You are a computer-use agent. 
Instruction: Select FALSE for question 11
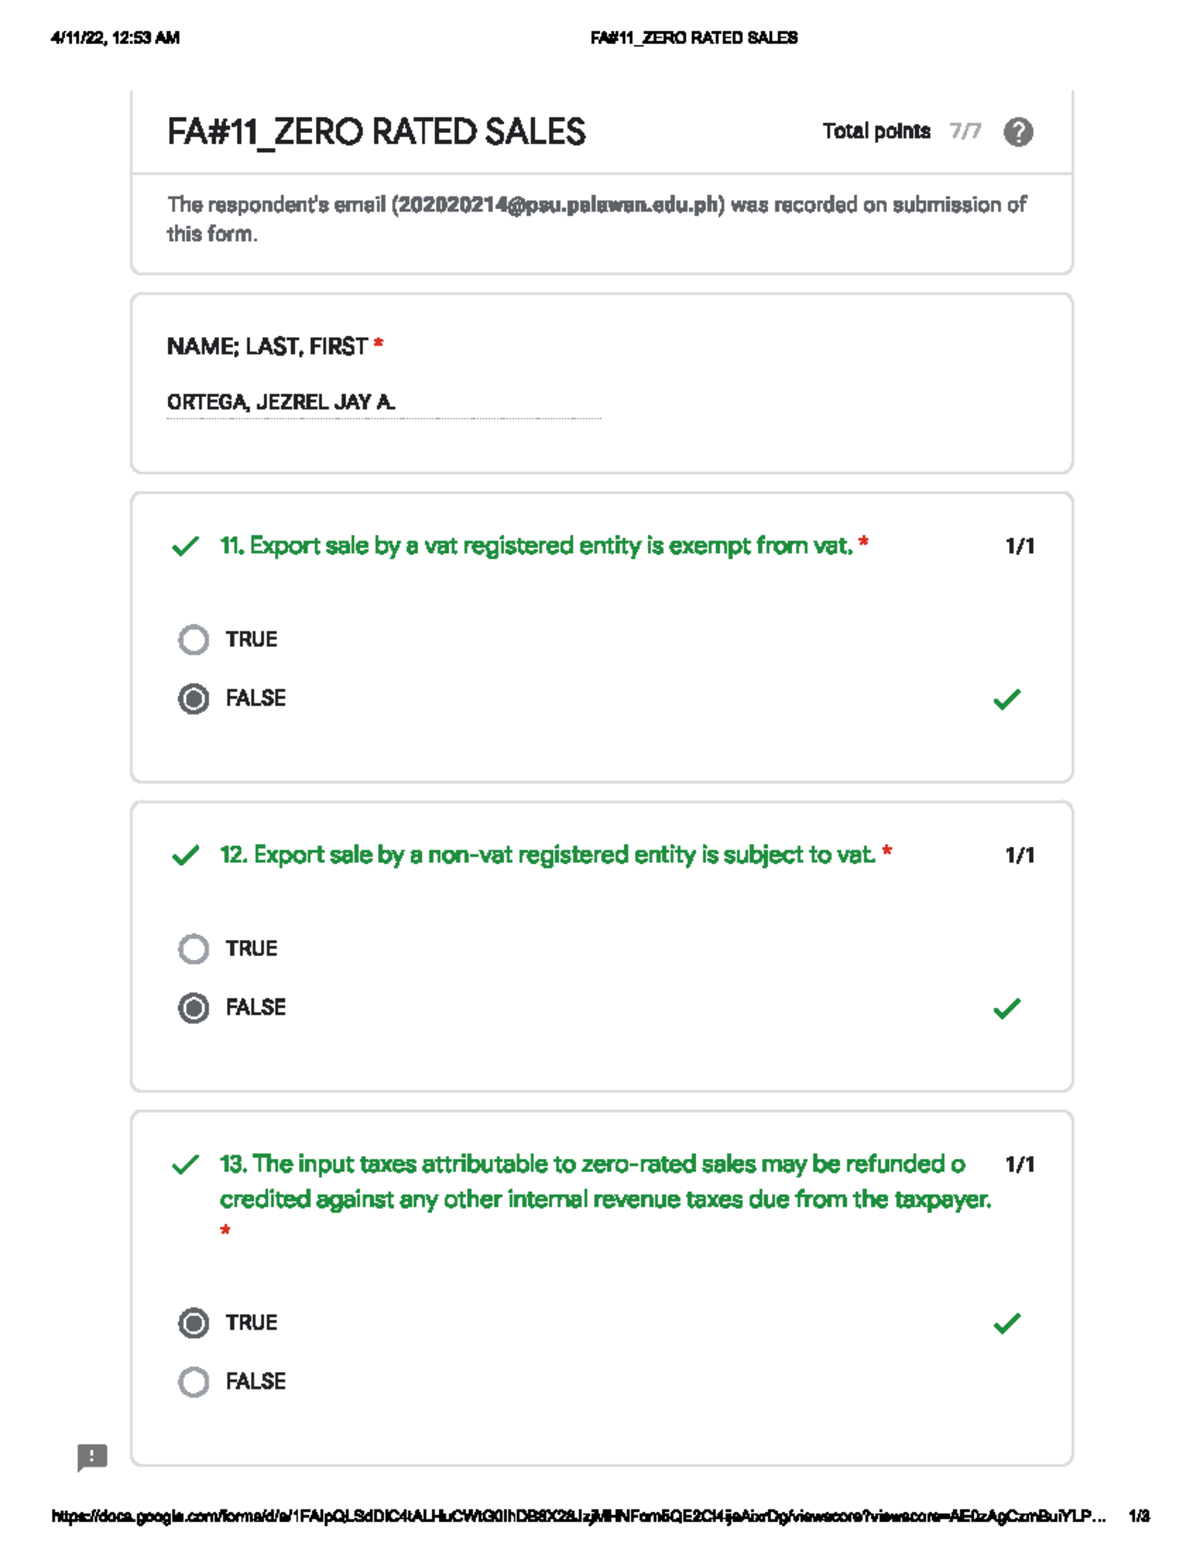194,699
